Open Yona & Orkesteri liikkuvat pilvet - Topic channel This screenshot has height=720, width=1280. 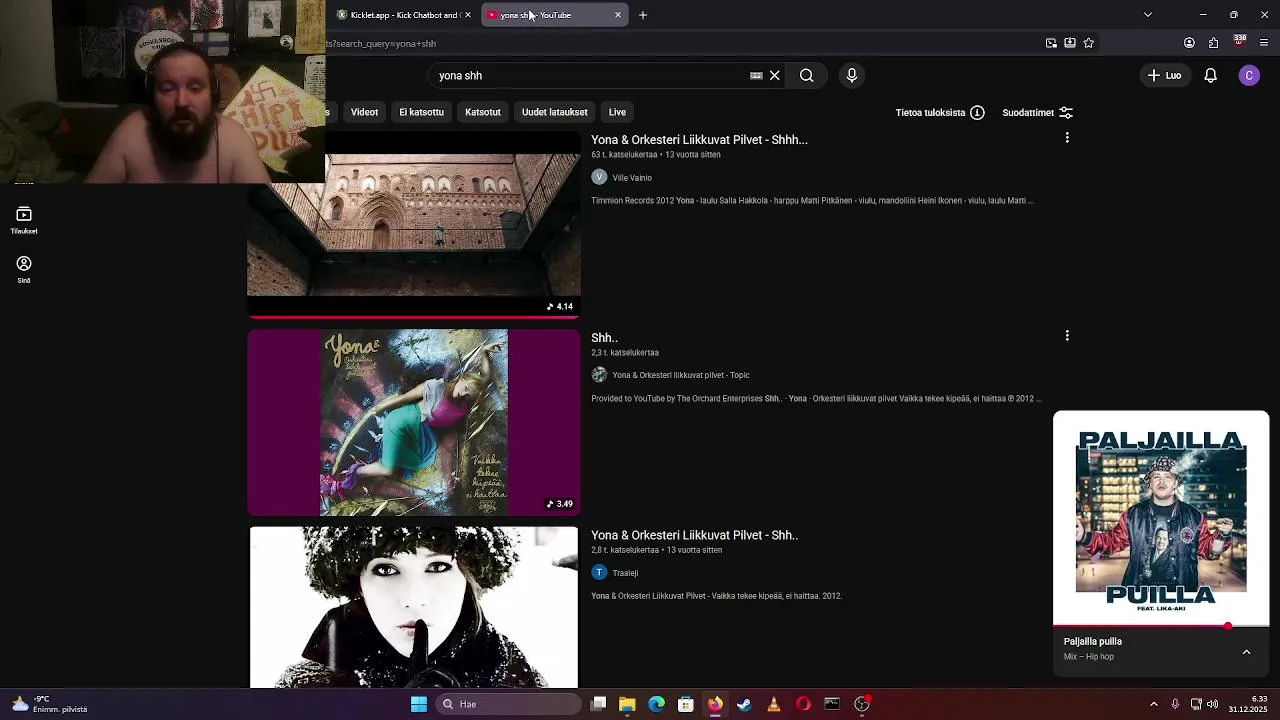tap(681, 375)
